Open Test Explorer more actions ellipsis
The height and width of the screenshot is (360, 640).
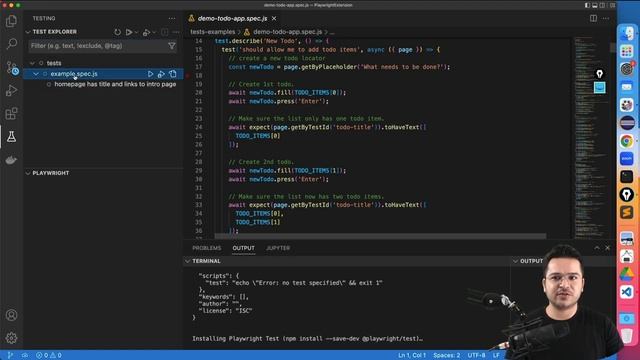point(176,32)
